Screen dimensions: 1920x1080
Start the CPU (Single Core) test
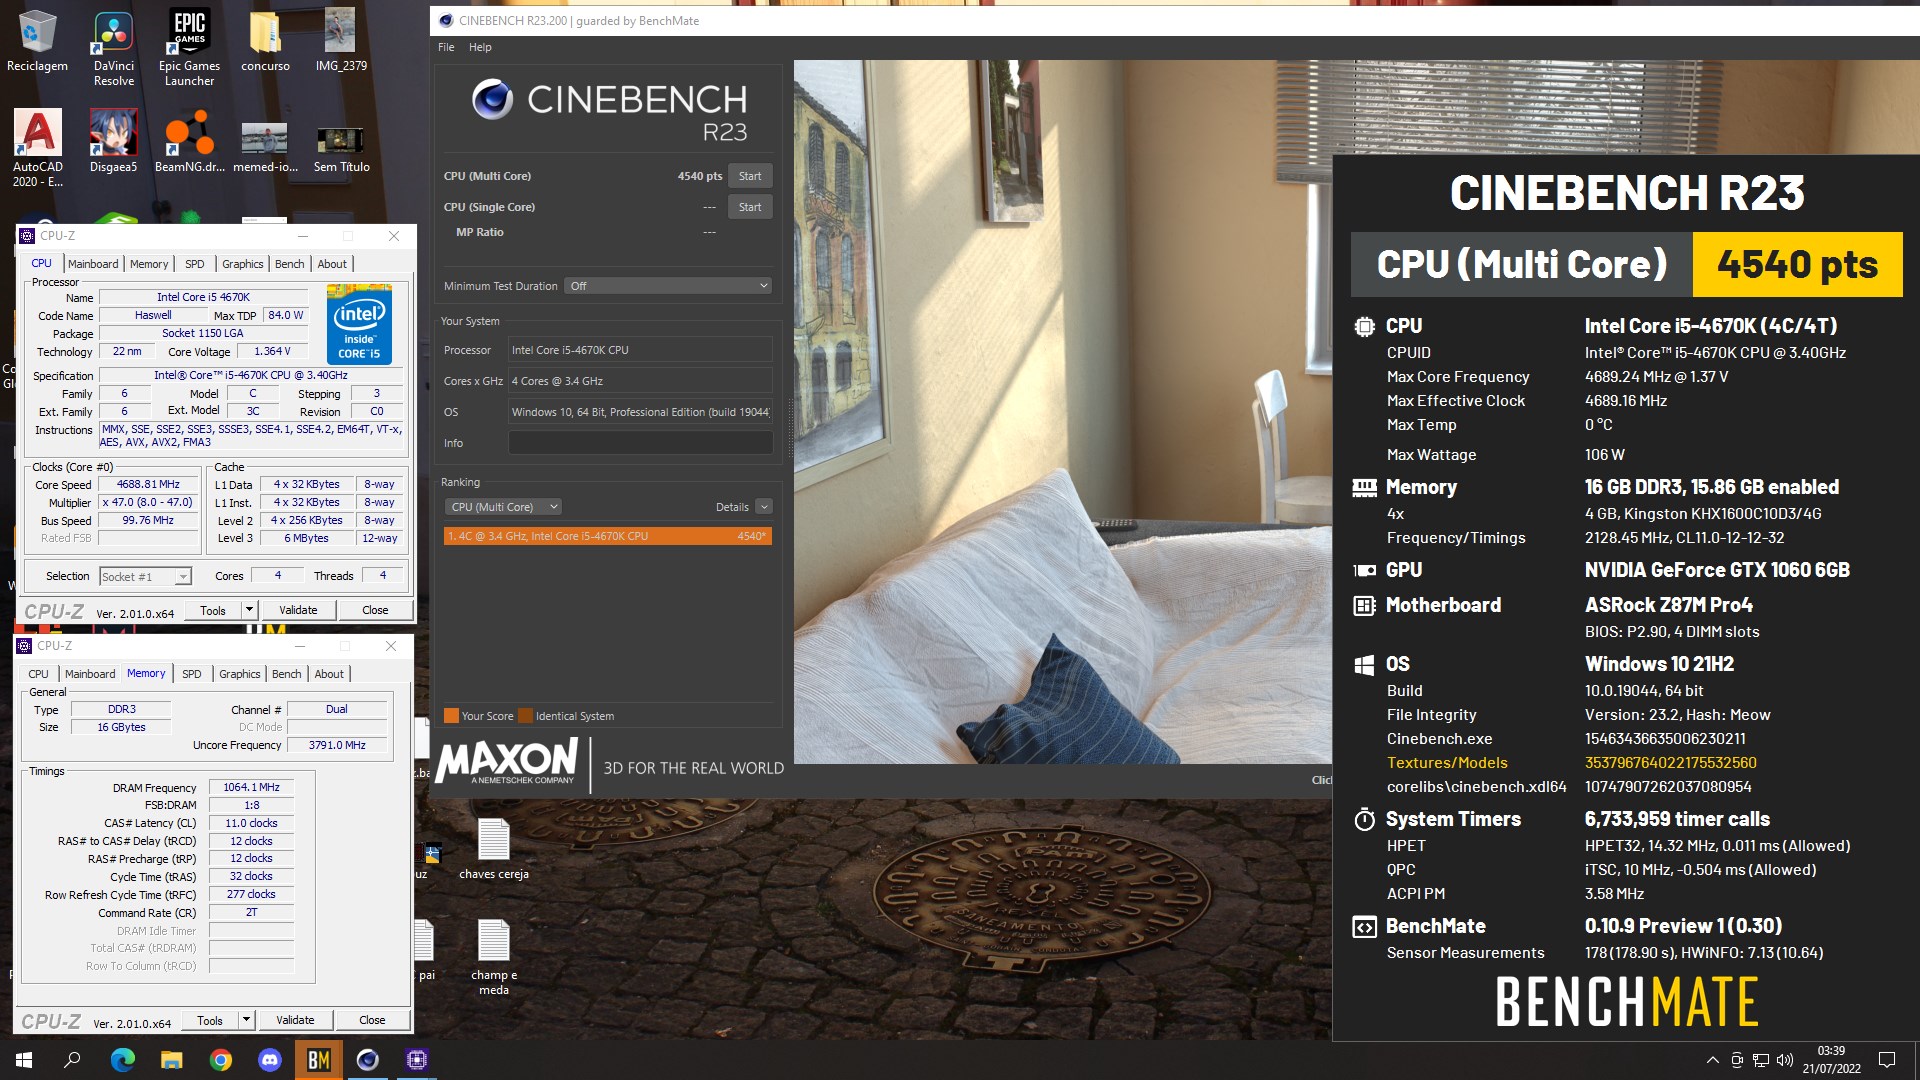pos(750,207)
